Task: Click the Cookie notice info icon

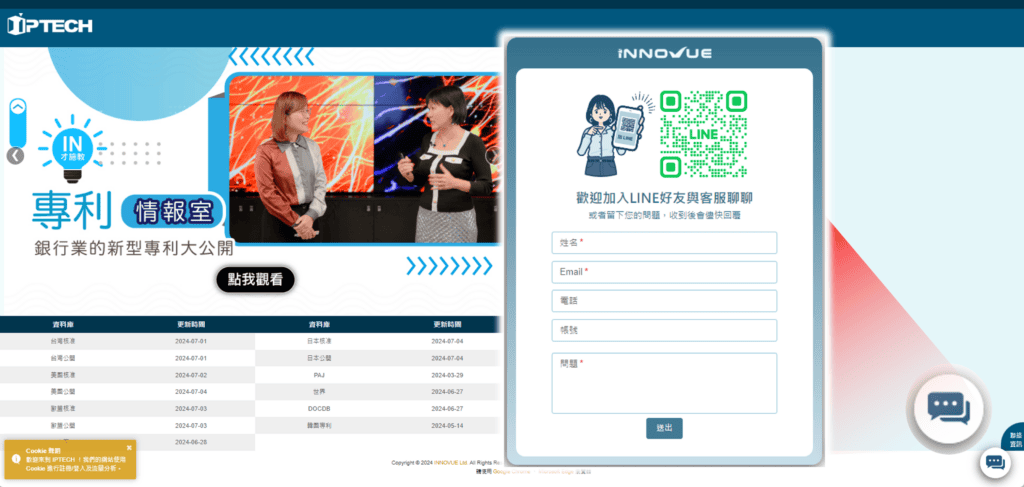Action: pyautogui.click(x=15, y=458)
